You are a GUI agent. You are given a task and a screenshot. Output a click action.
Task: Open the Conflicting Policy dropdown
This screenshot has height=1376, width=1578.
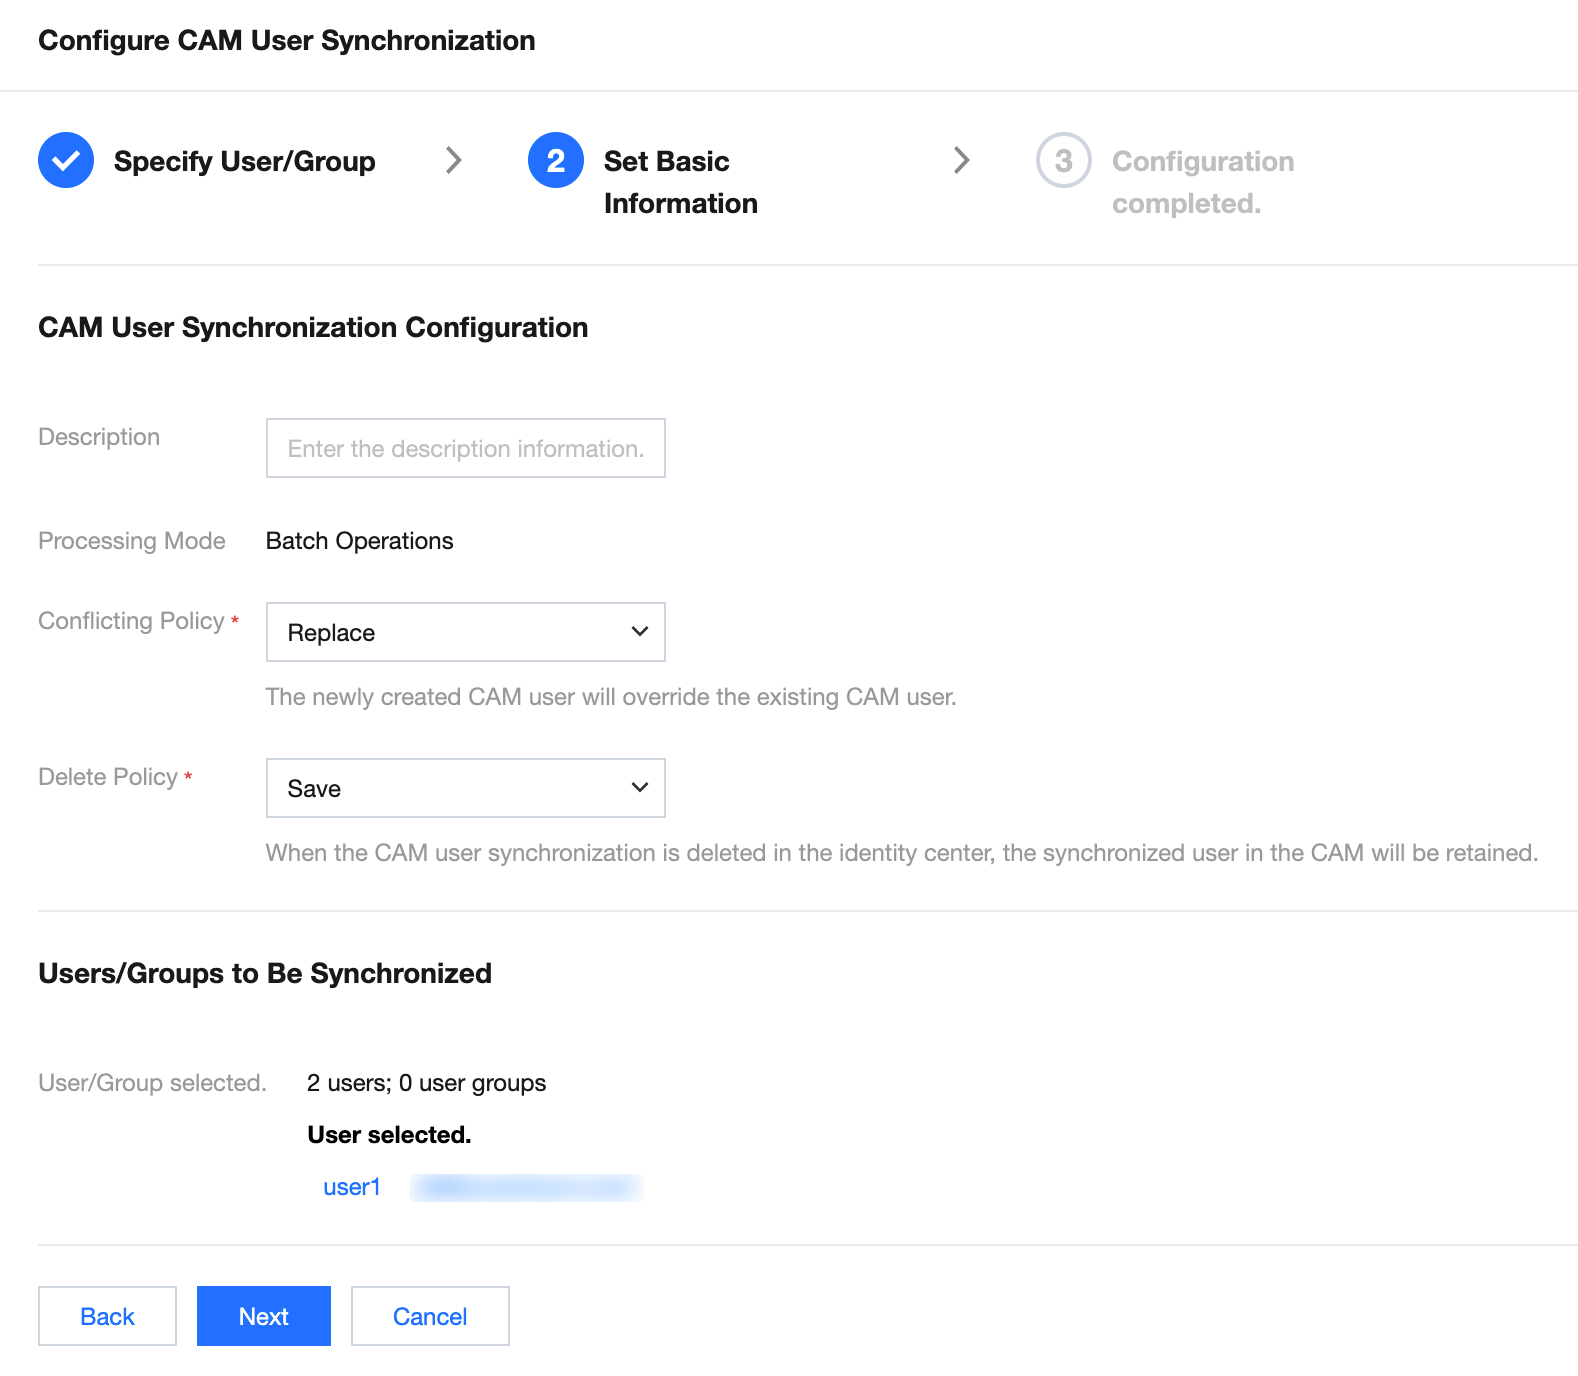[465, 632]
